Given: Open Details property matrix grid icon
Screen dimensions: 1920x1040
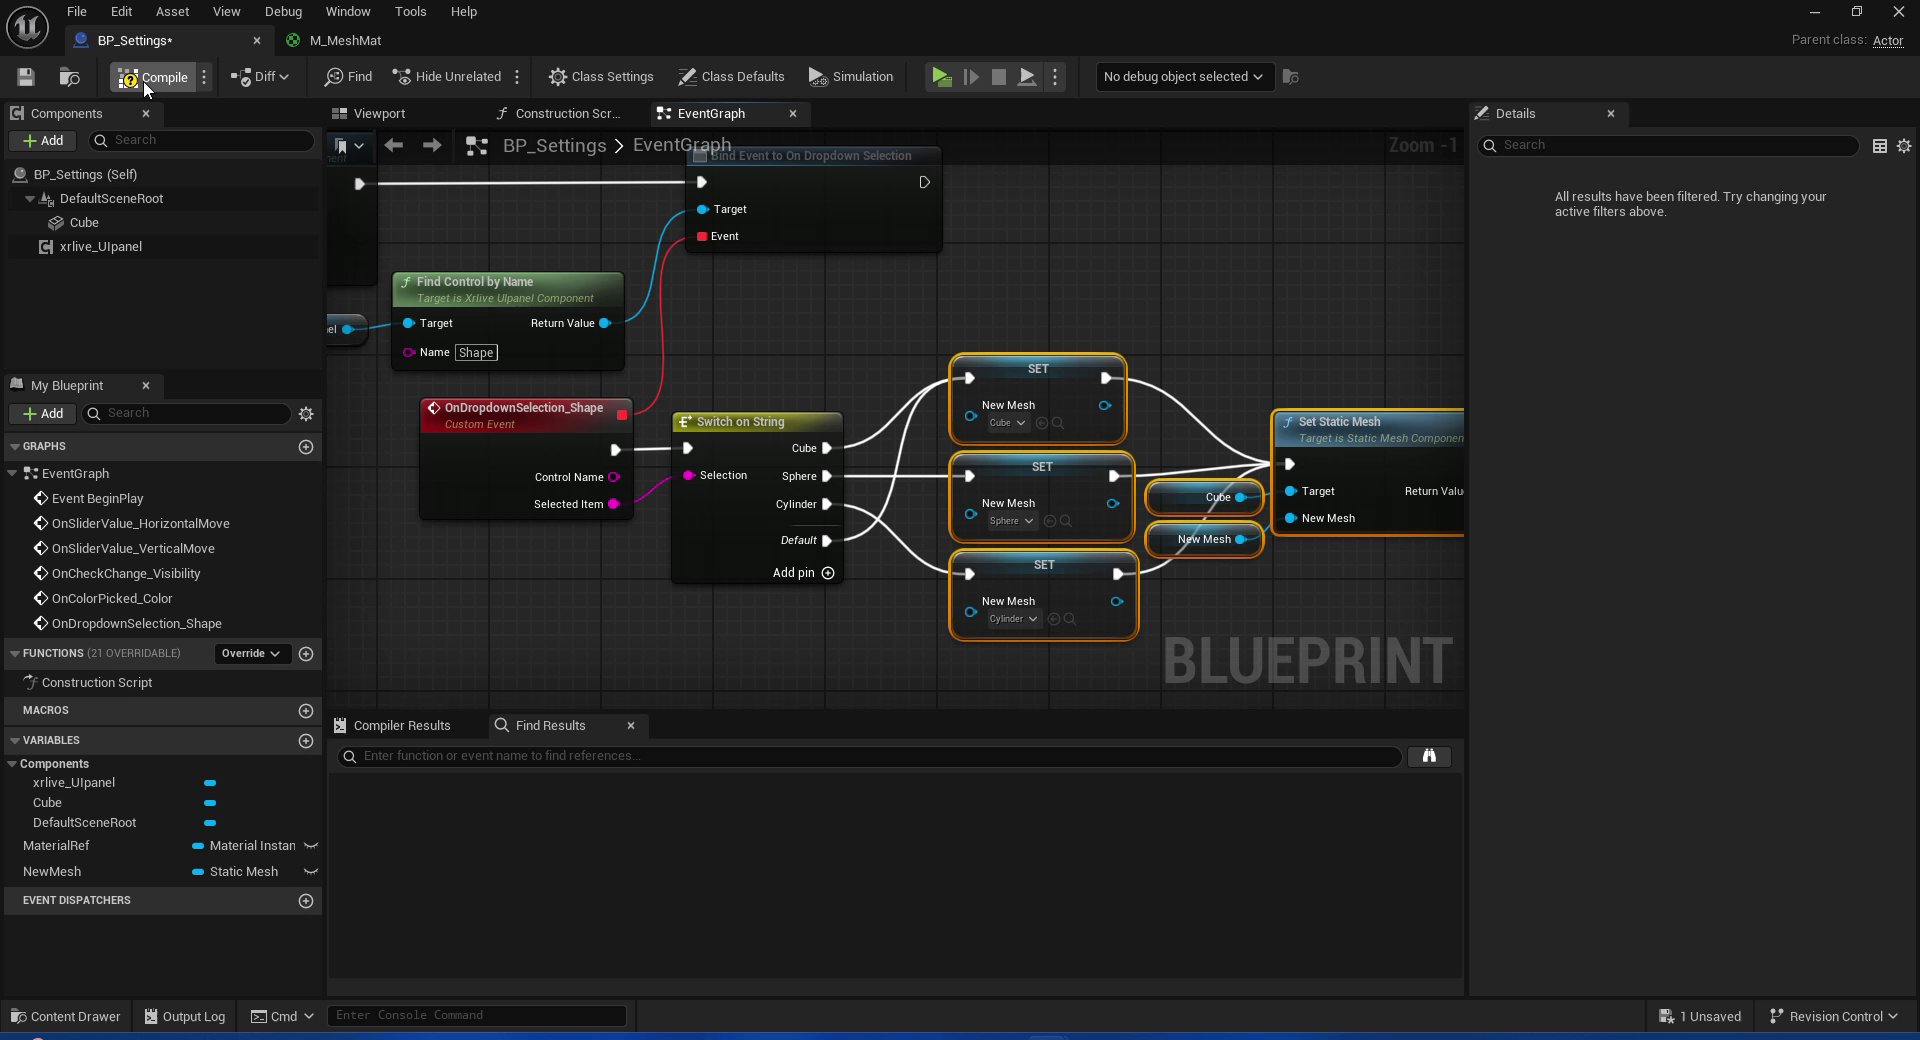Looking at the screenshot, I should pyautogui.click(x=1880, y=146).
